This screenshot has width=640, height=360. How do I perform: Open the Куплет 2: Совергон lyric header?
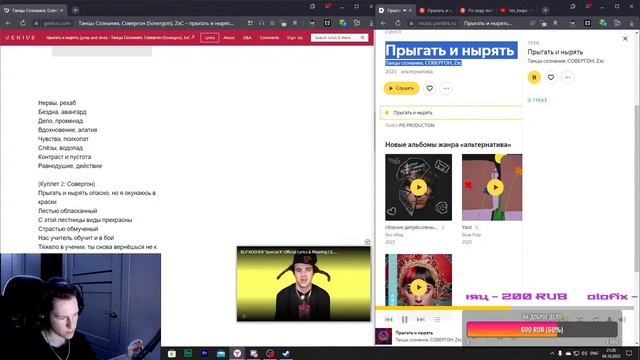tap(67, 184)
